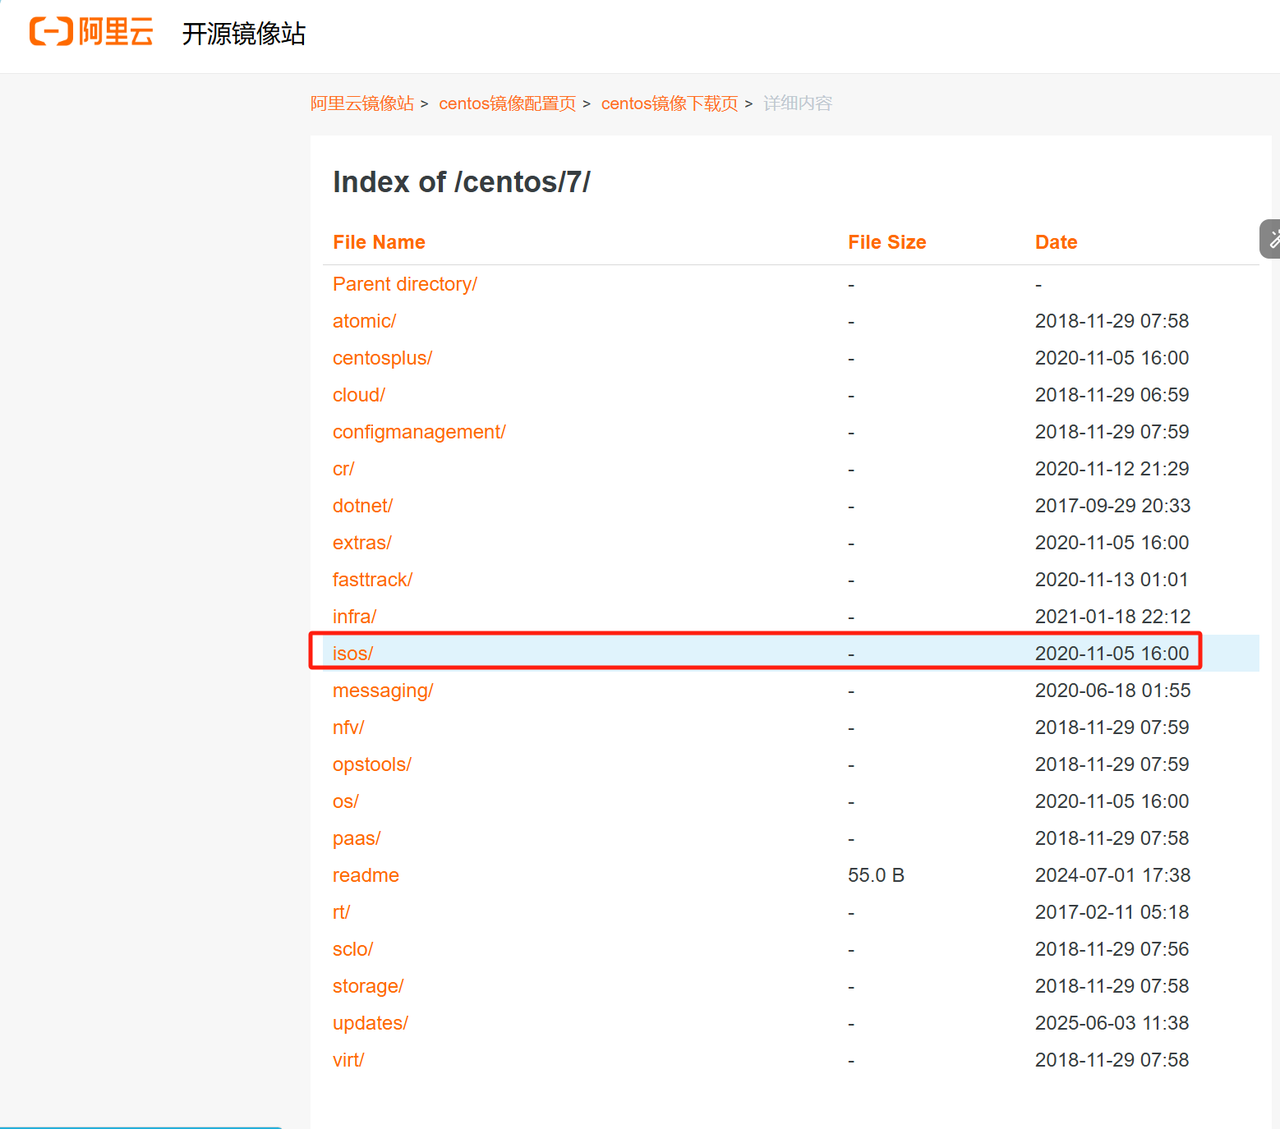Click date 2017-09-29 20:33 of dotnet

tap(1112, 506)
